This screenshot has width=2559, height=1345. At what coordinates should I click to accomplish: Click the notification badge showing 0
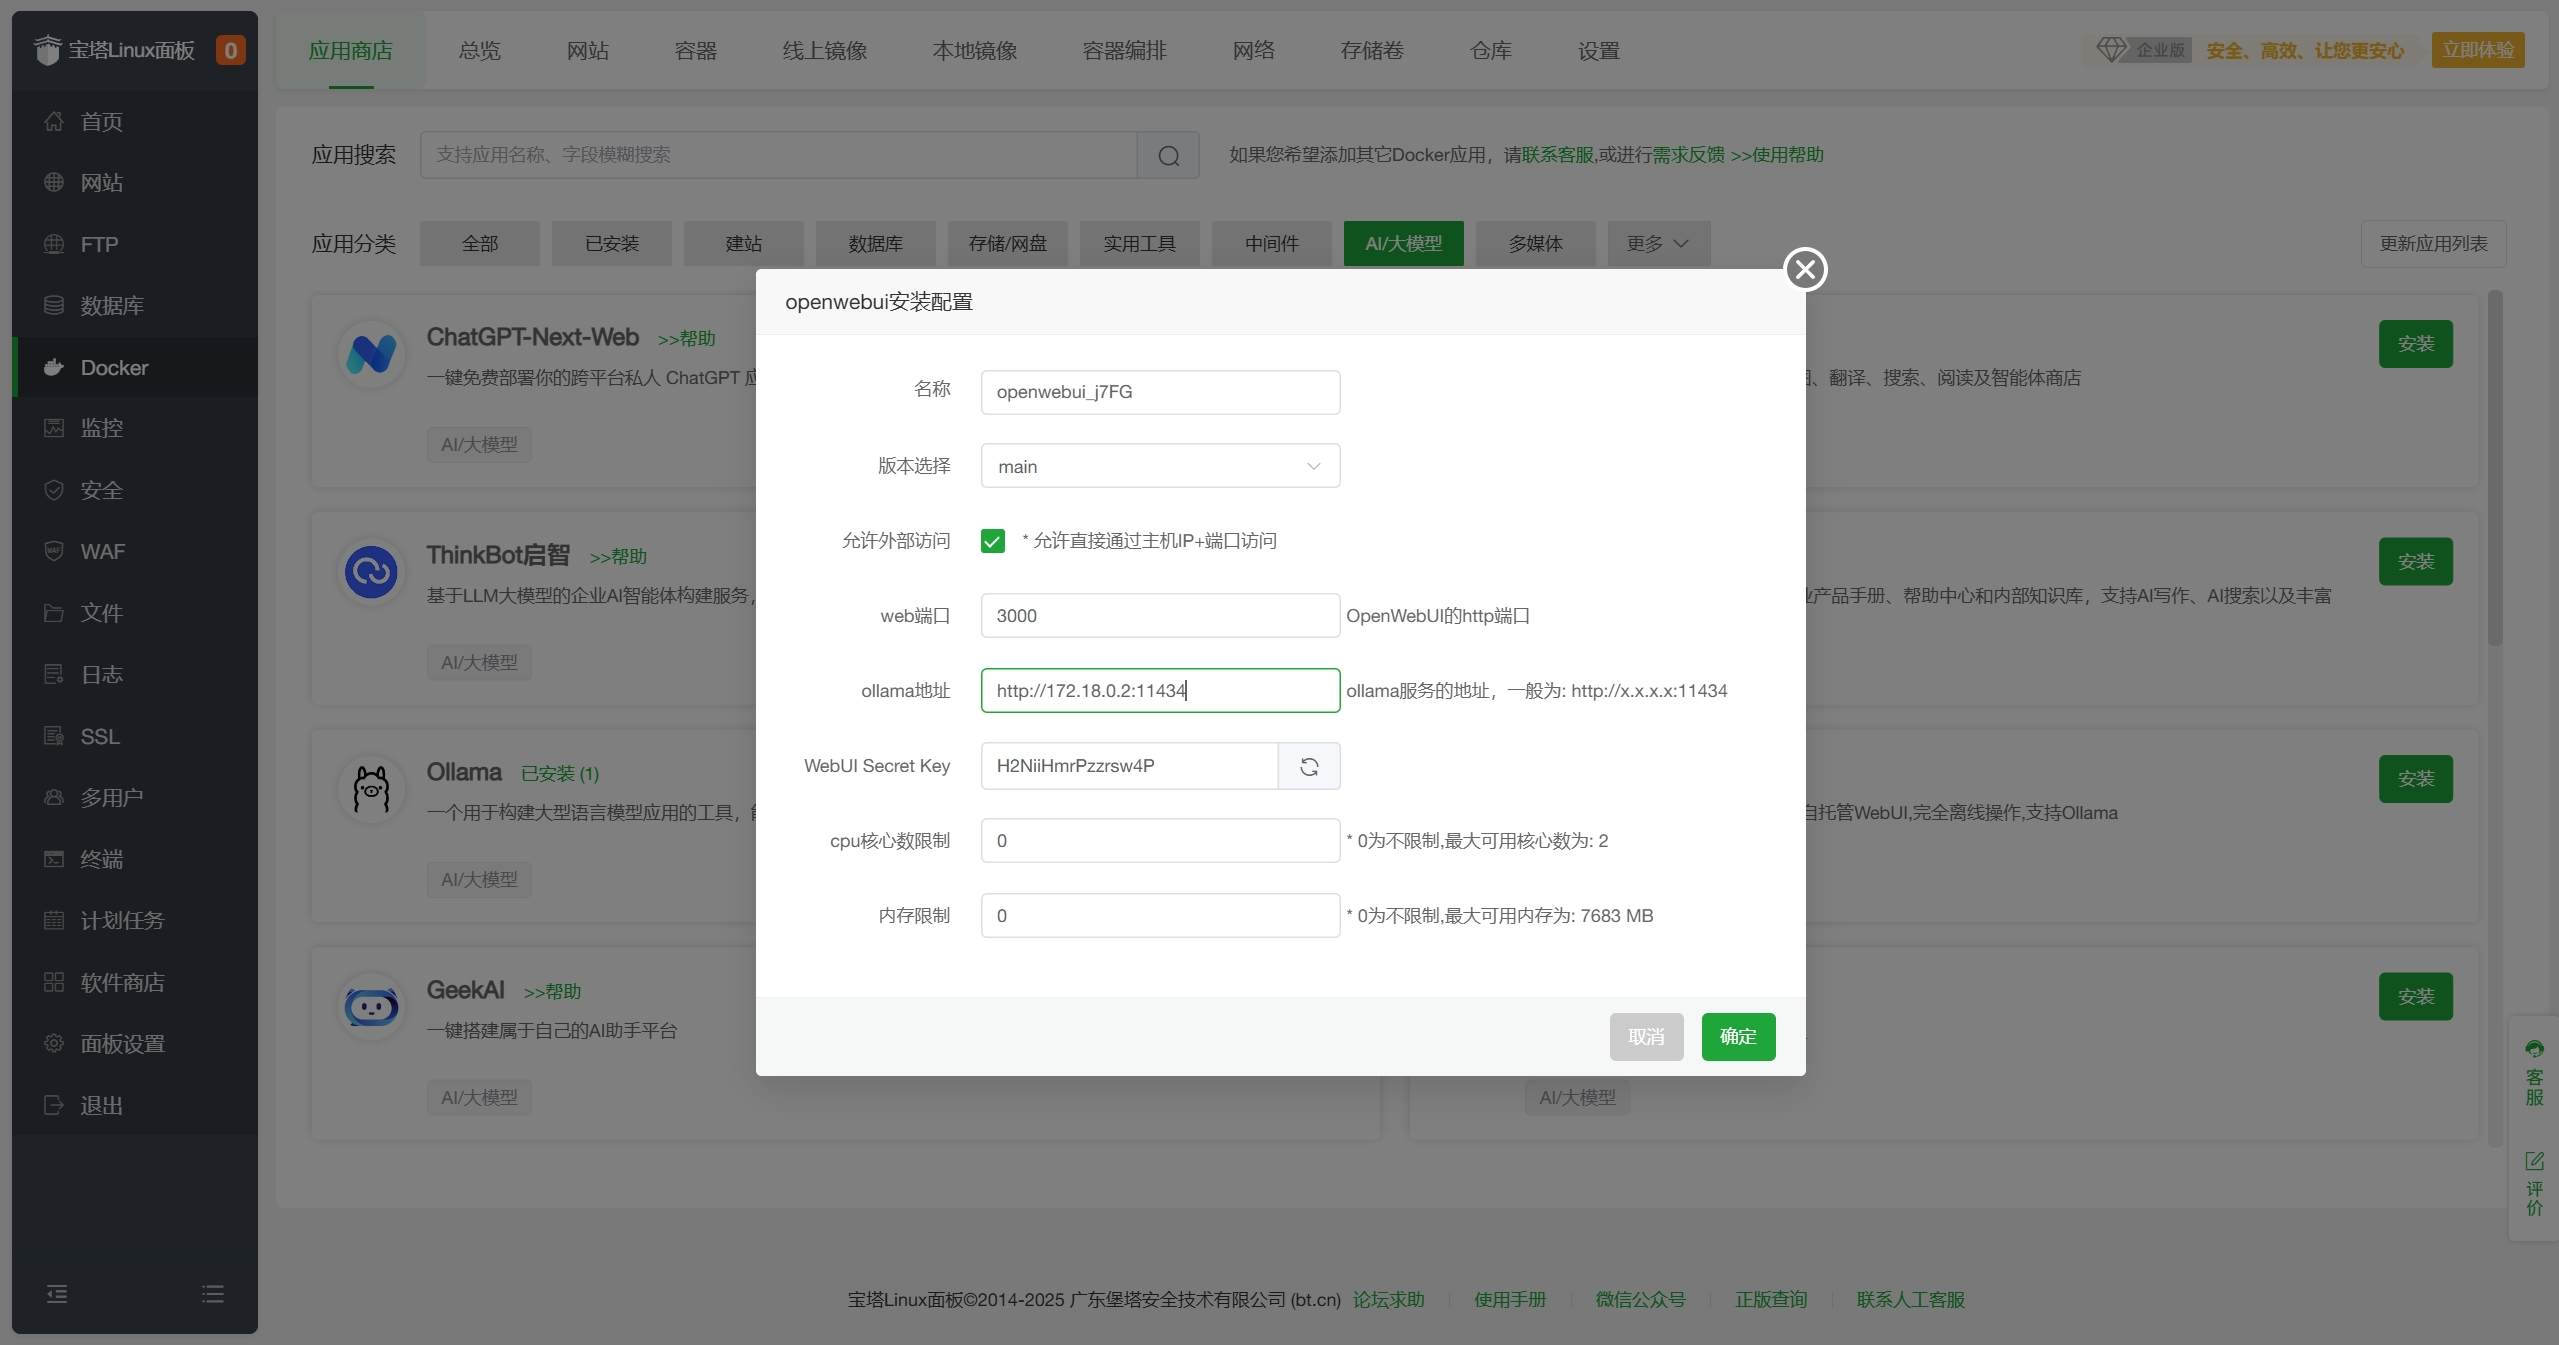(230, 50)
